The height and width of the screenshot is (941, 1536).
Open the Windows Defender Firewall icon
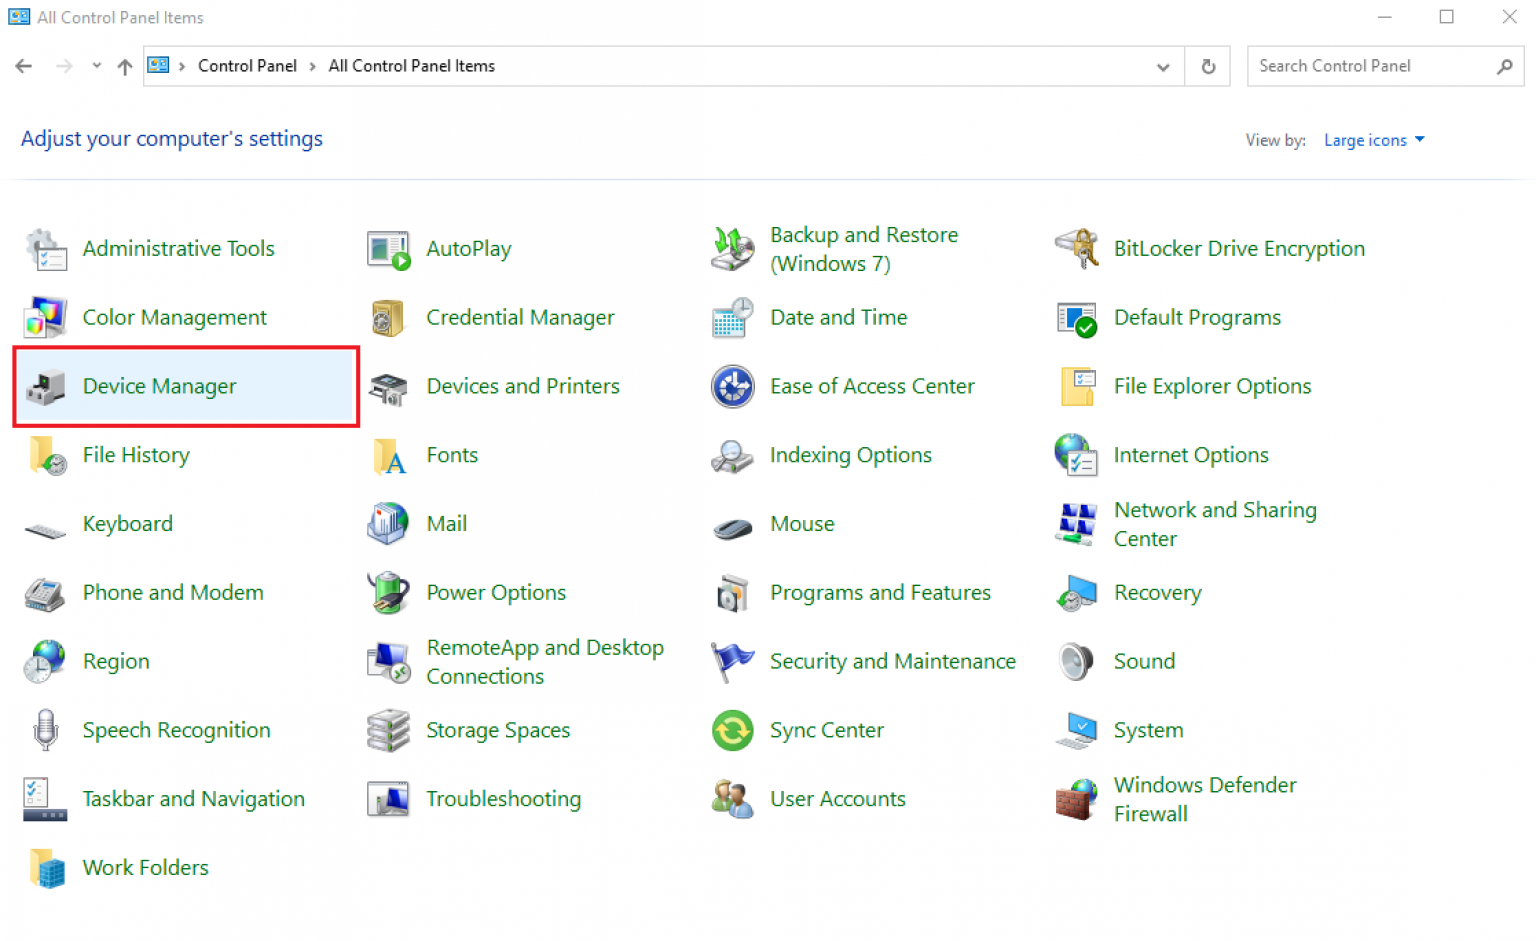1076,800
